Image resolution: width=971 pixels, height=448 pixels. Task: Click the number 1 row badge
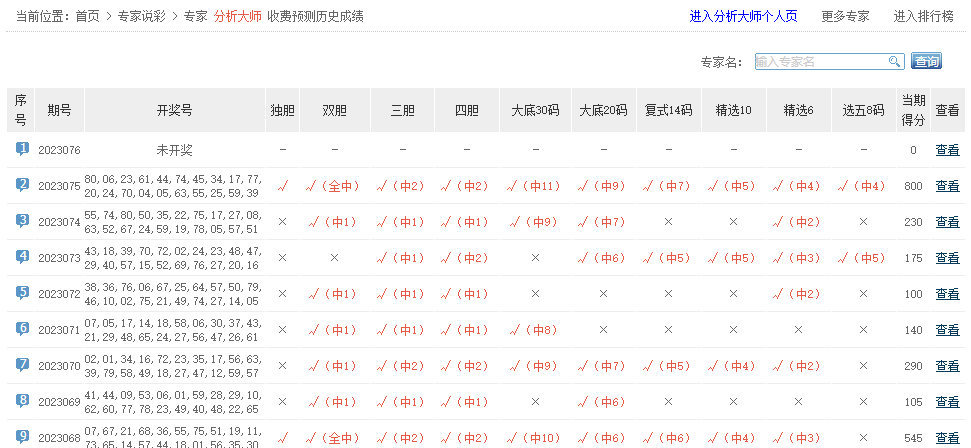pyautogui.click(x=22, y=149)
